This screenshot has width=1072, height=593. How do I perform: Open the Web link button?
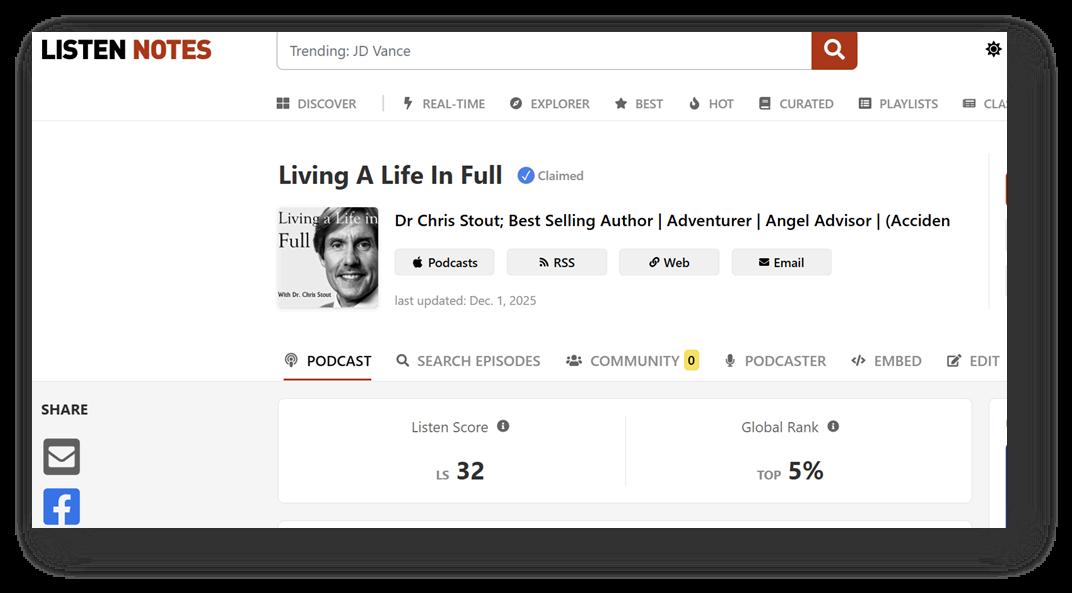669,263
